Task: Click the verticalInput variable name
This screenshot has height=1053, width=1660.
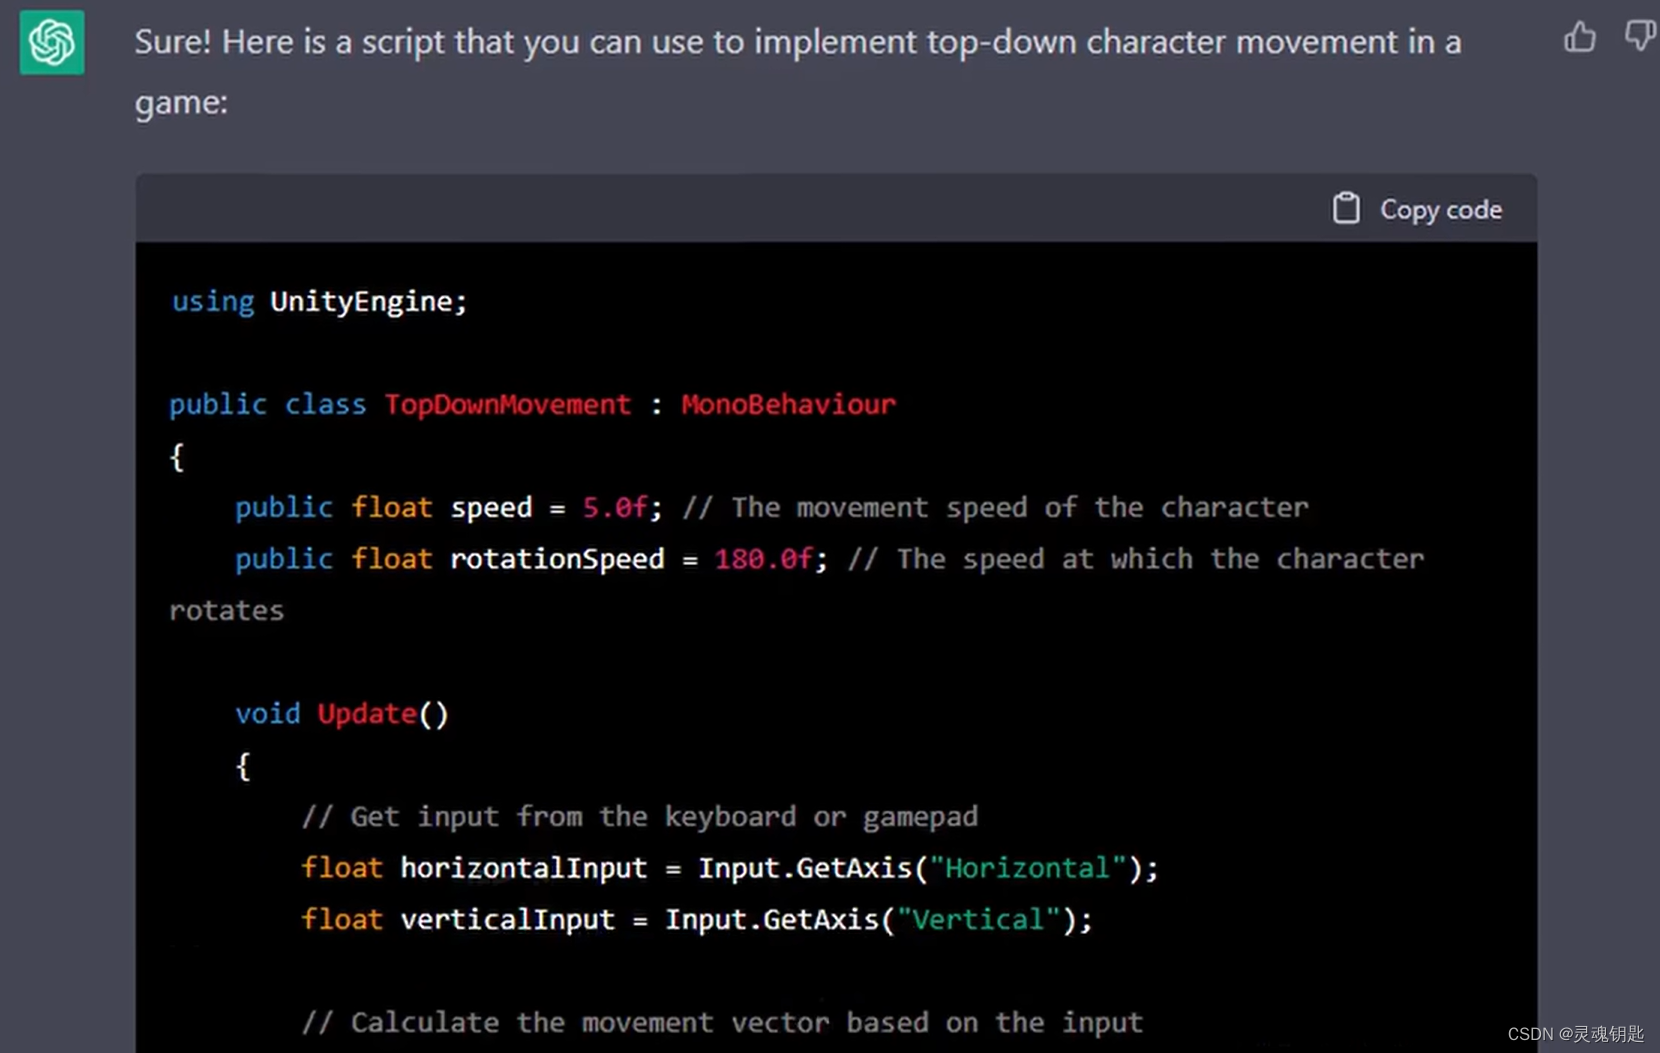Action: coord(507,919)
